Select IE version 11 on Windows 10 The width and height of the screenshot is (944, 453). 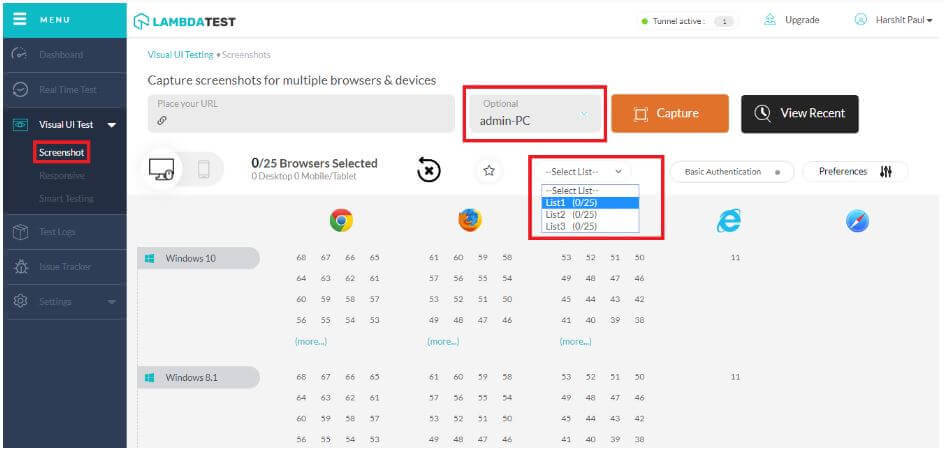735,258
